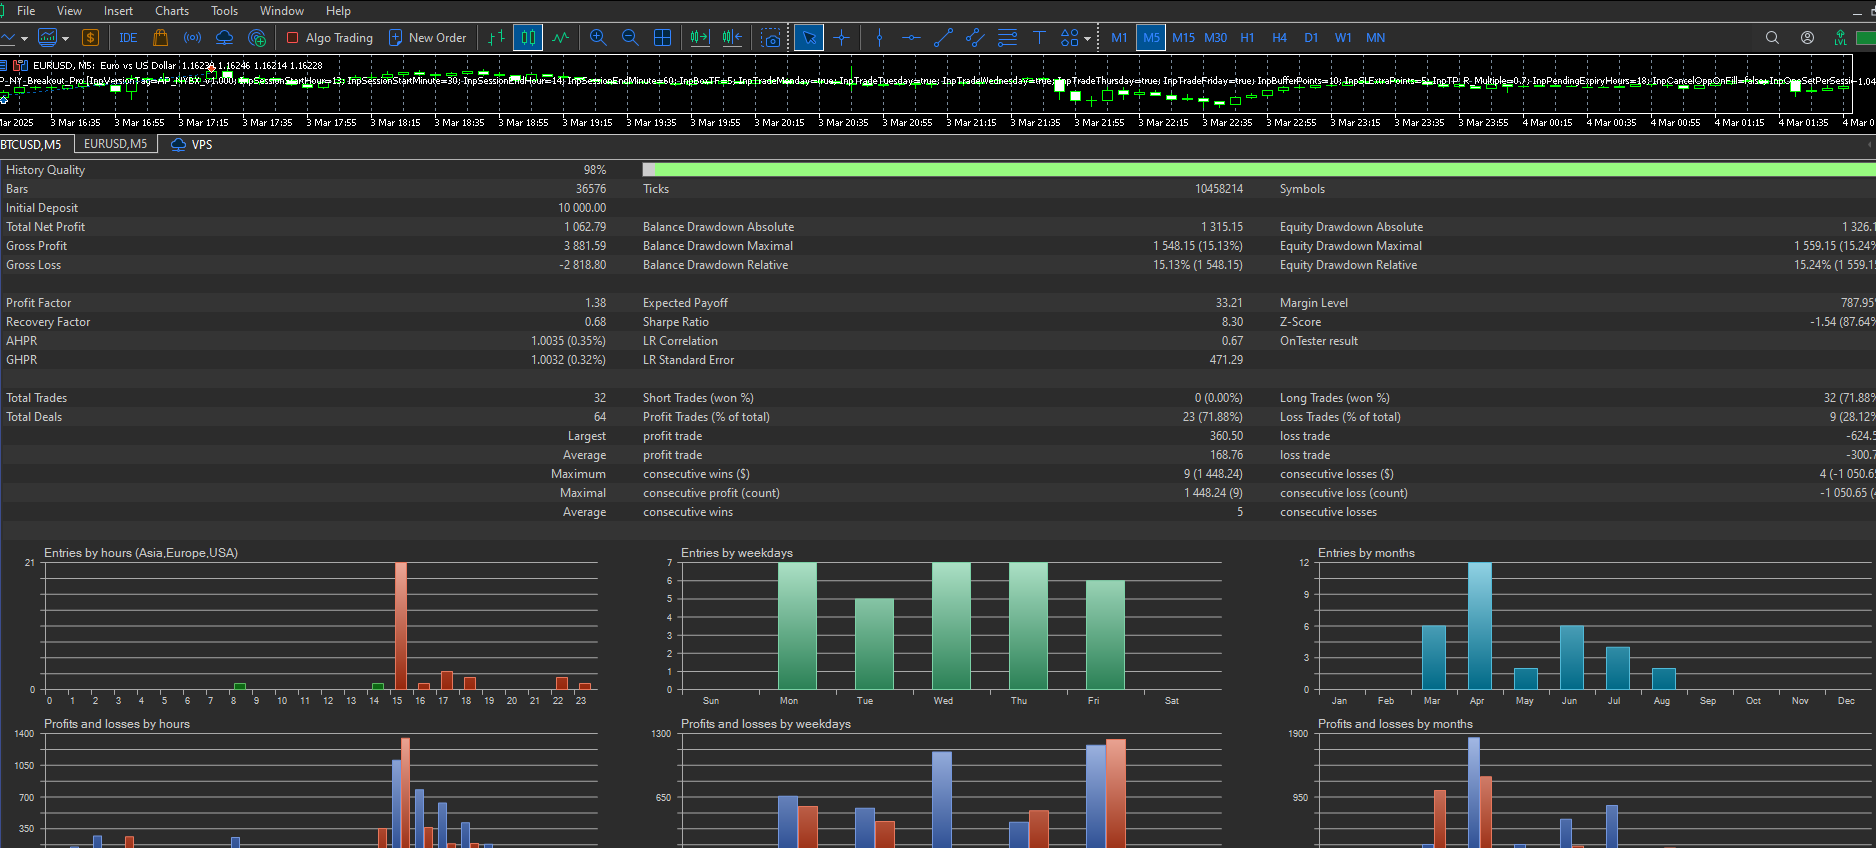
Task: Switch to the BTCUSD,M5 chart tab
Action: 32,145
